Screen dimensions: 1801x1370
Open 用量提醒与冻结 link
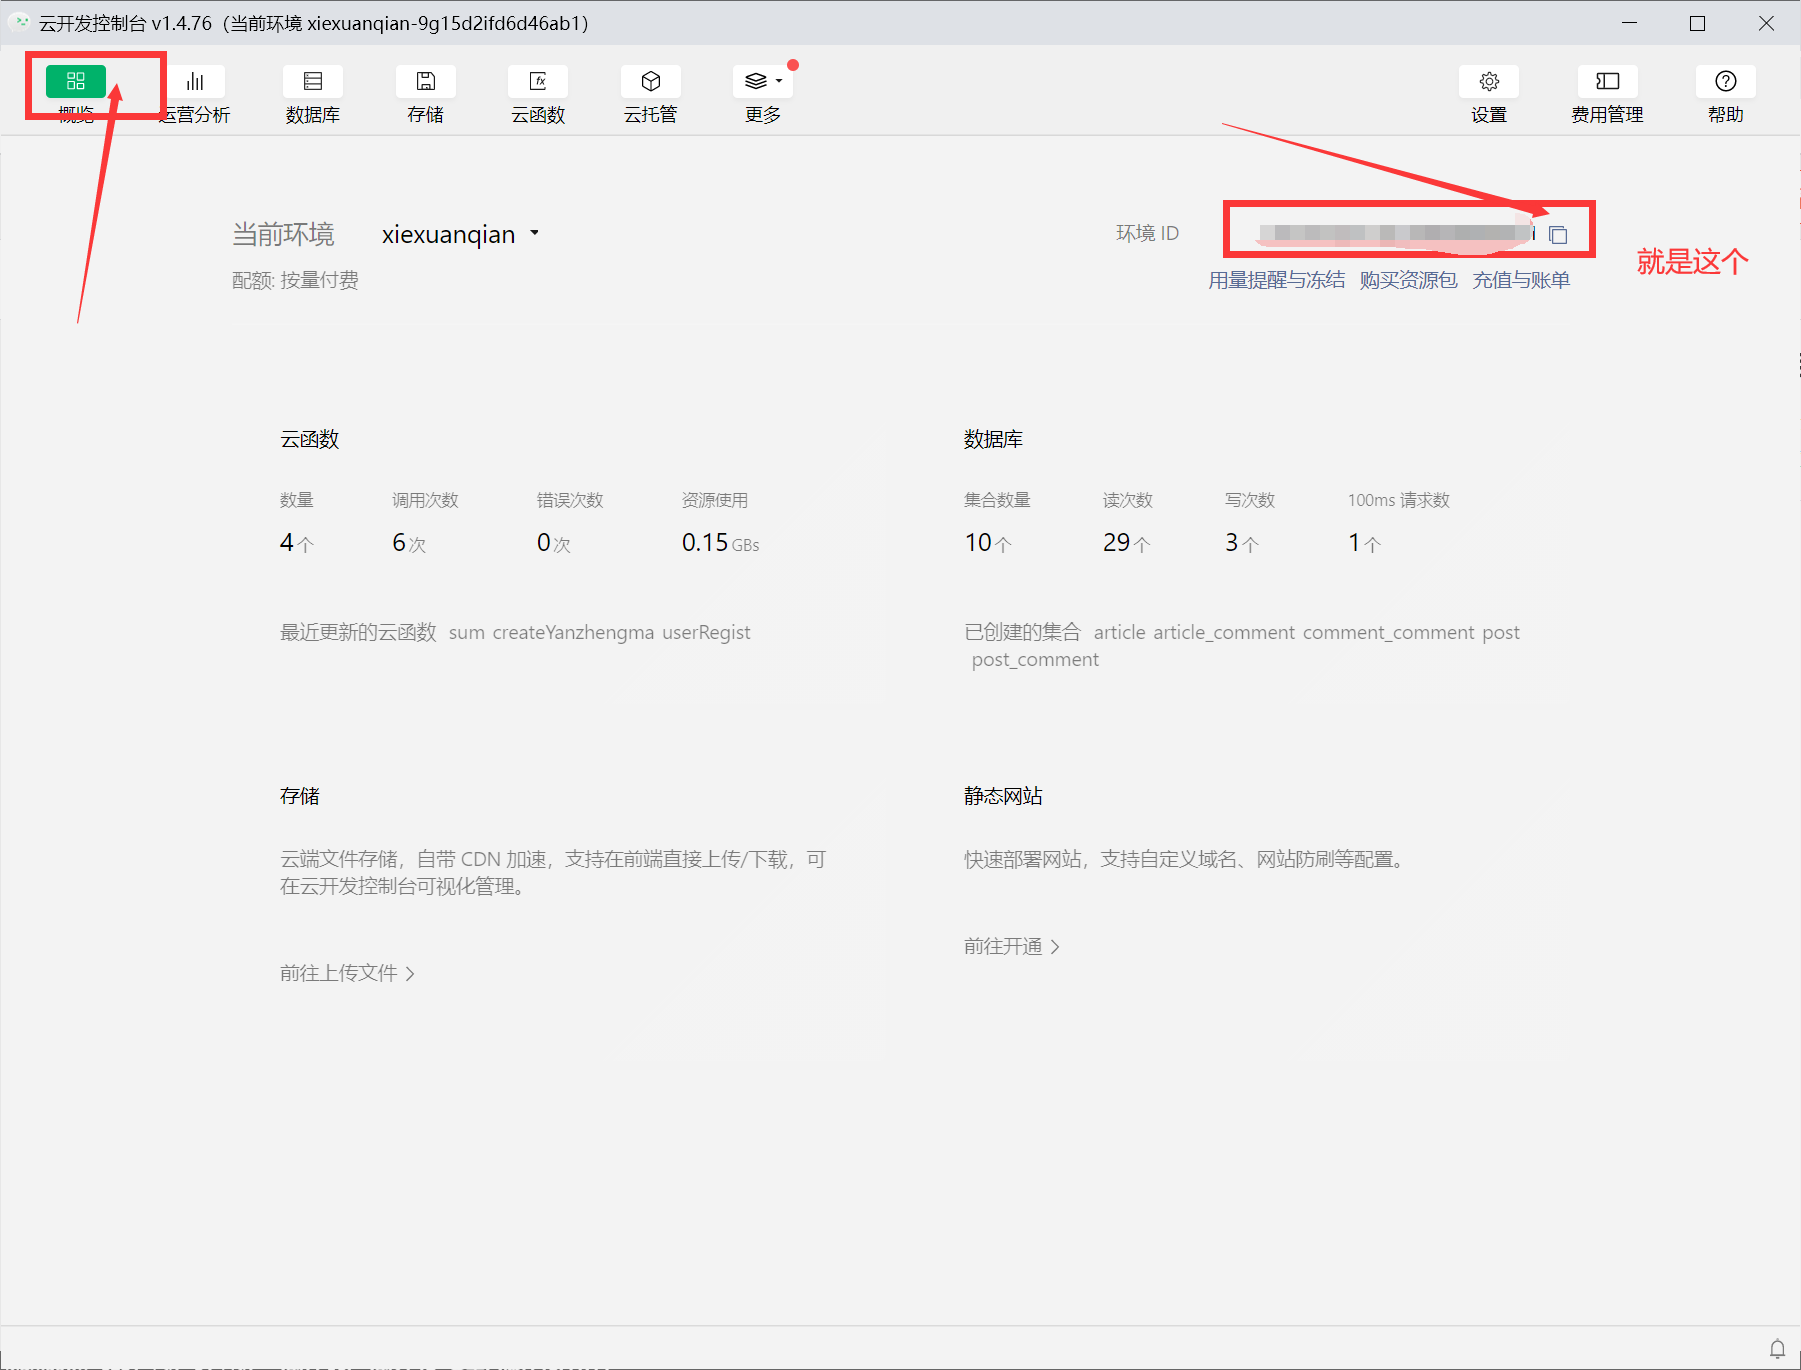pyautogui.click(x=1277, y=280)
